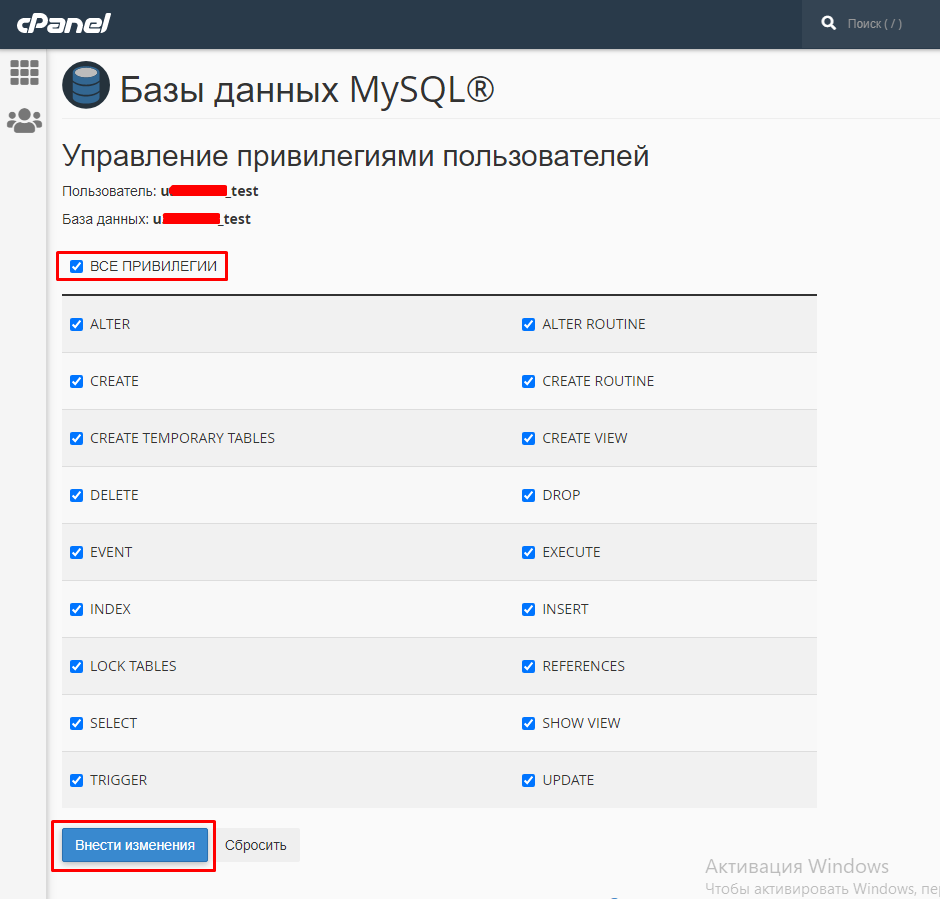Toggle the LOCK TABLES checkbox
This screenshot has width=940, height=899.
tap(77, 667)
